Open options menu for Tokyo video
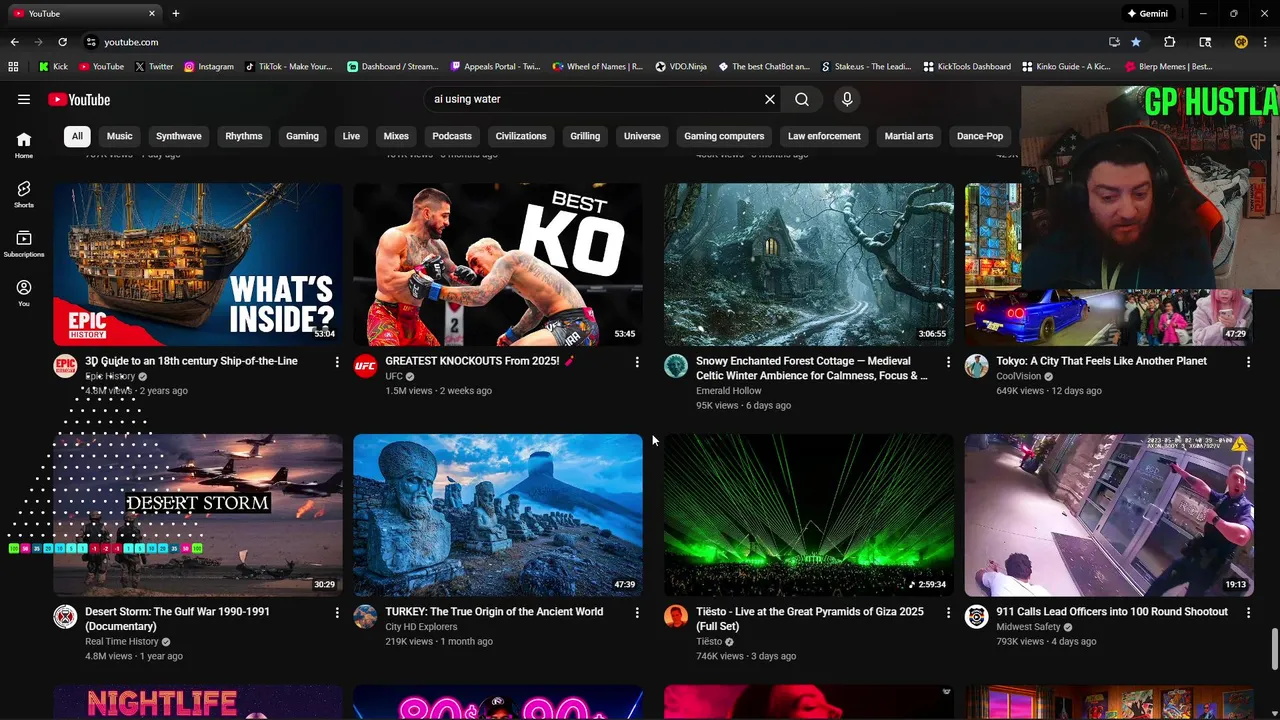This screenshot has height=720, width=1280. point(1248,362)
